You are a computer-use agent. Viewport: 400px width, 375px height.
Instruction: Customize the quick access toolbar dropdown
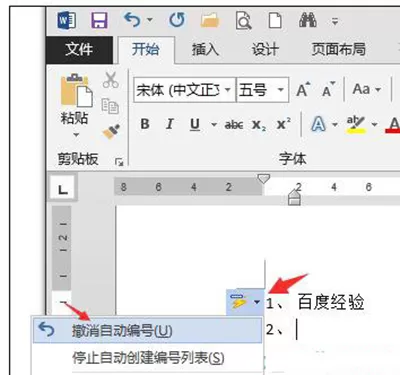[335, 22]
